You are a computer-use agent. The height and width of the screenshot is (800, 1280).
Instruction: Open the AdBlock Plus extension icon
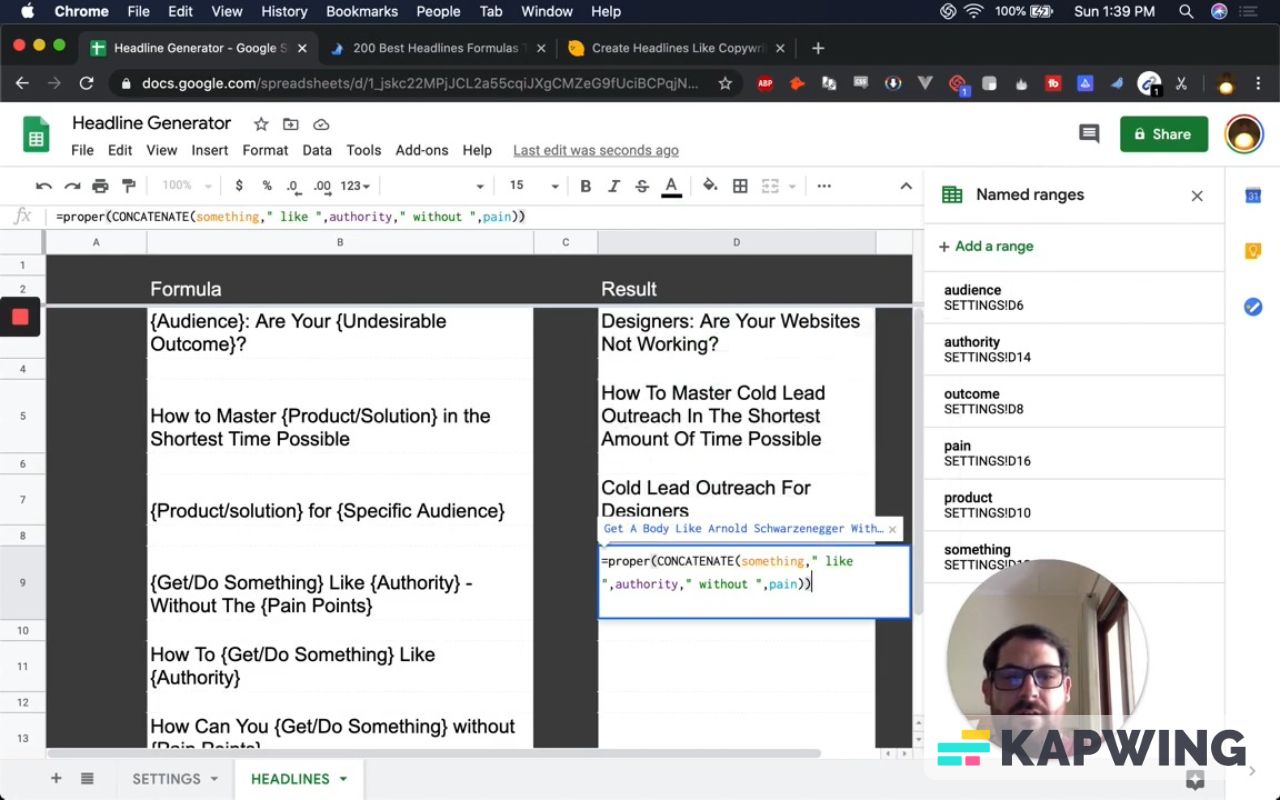(765, 84)
